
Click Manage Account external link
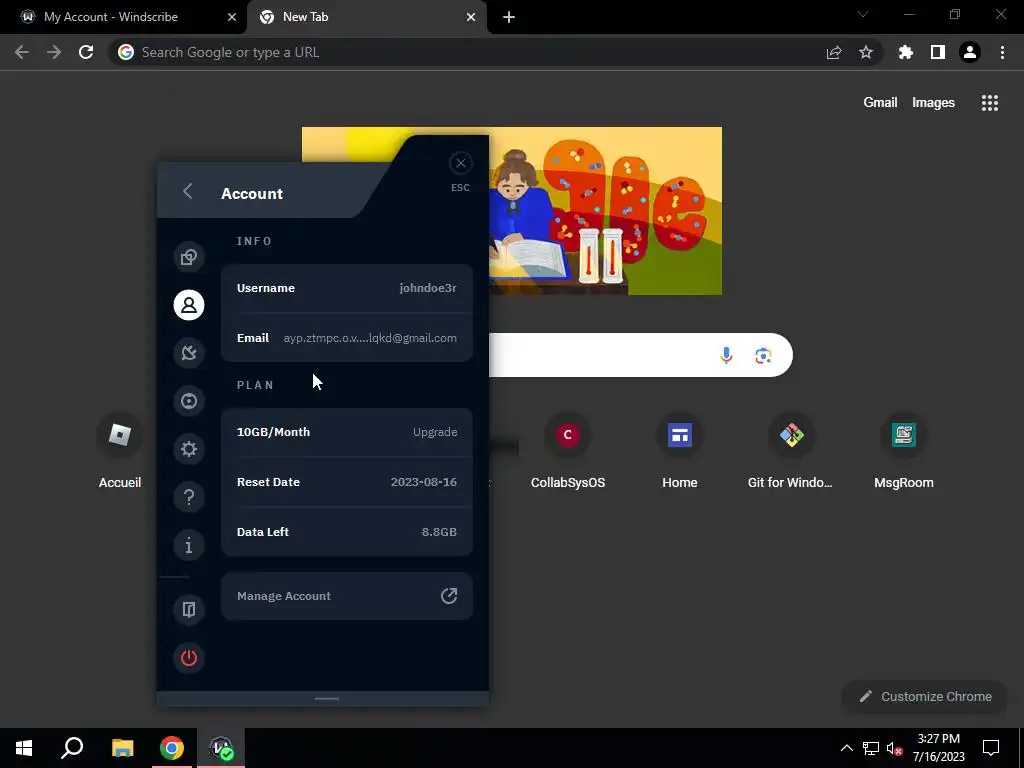(347, 596)
